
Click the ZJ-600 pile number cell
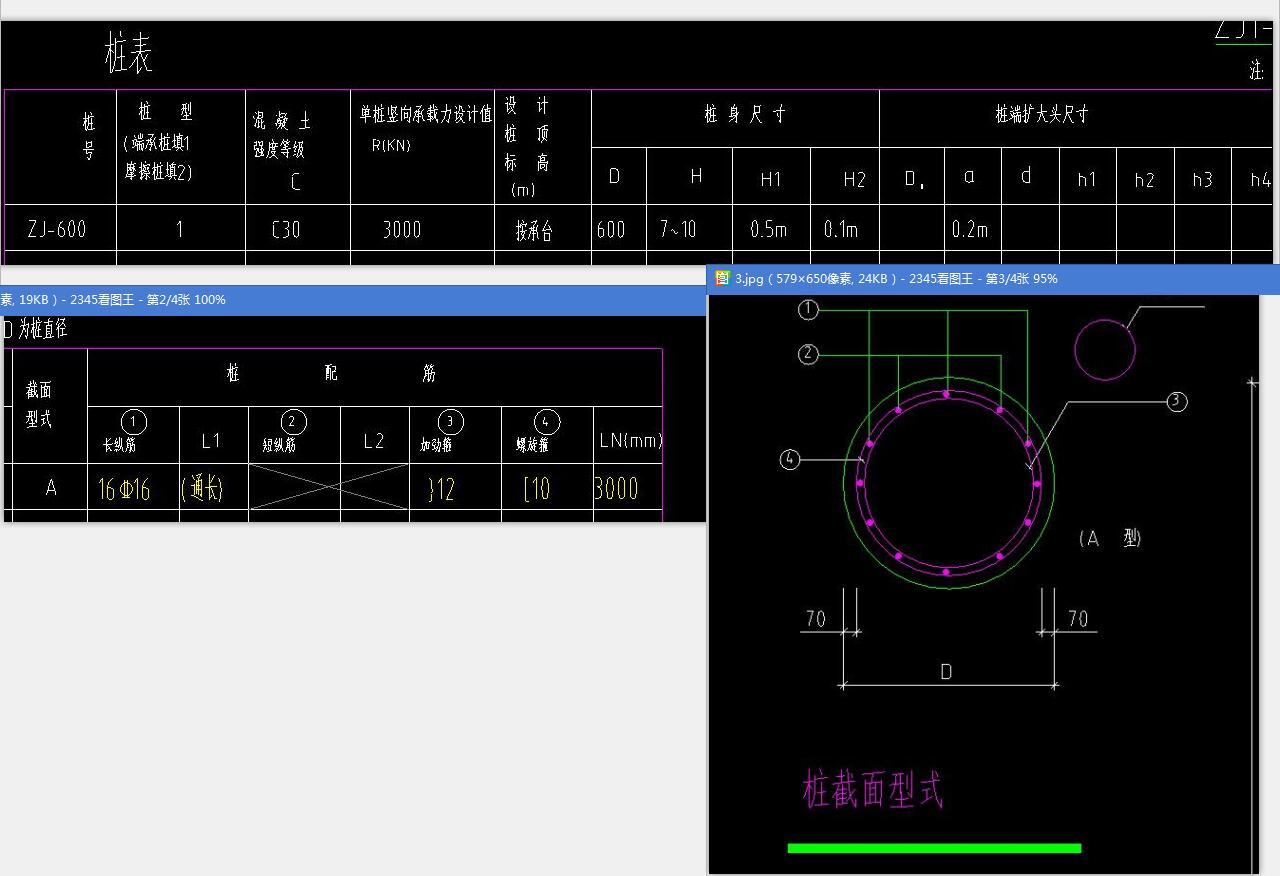point(58,229)
